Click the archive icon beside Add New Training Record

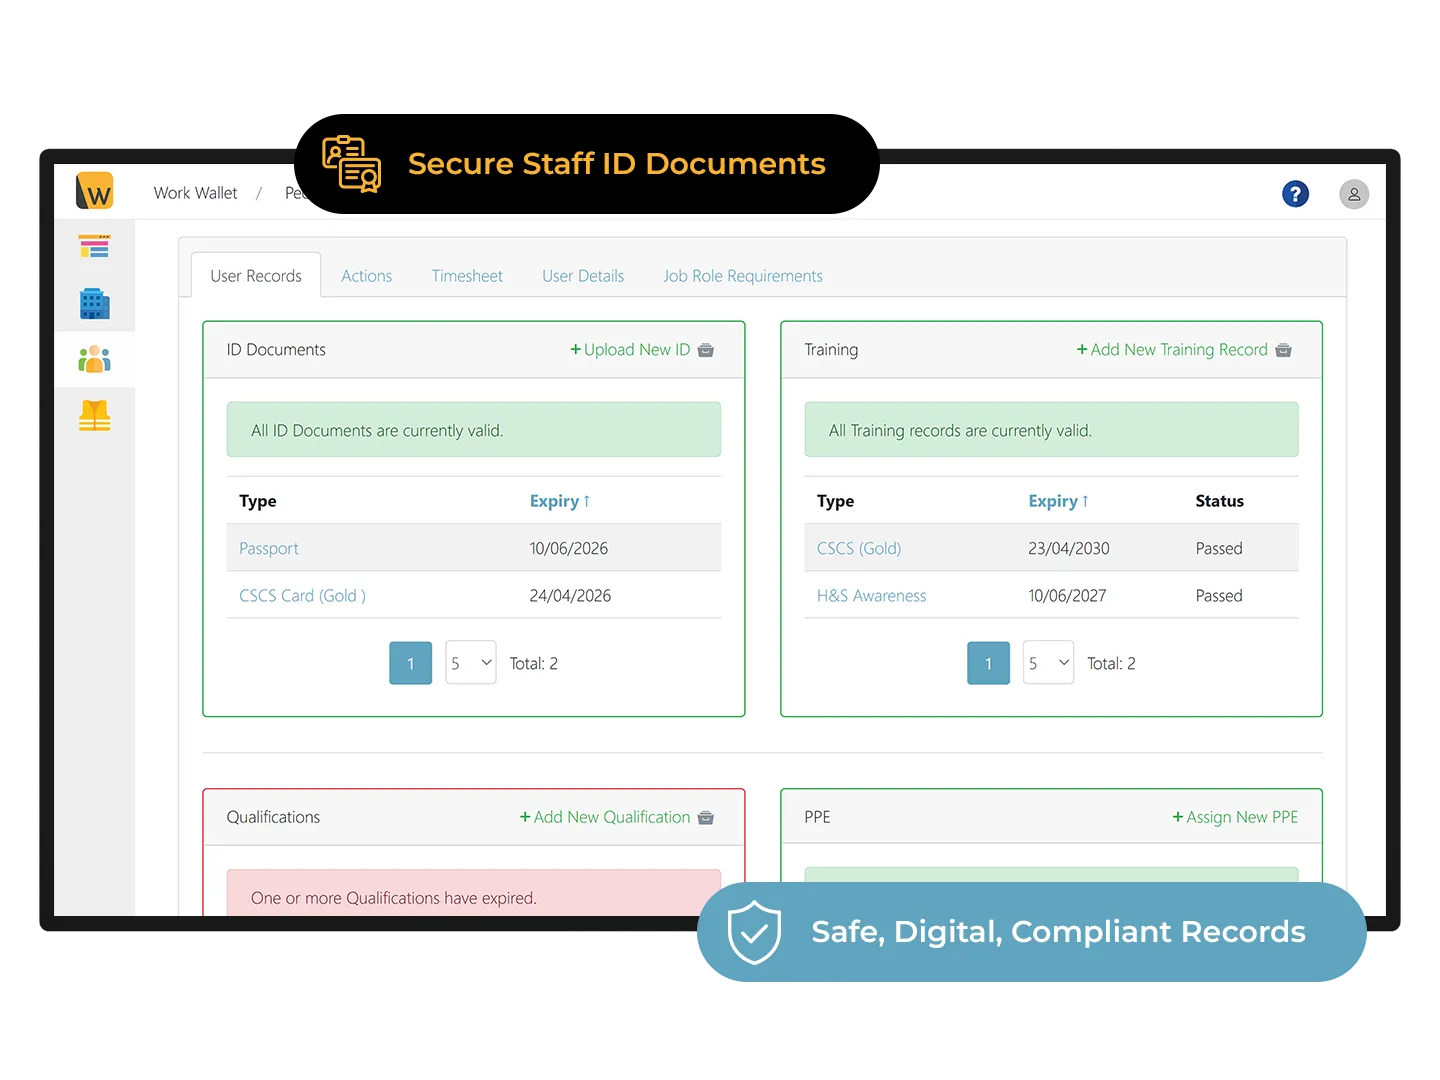[x=1283, y=350]
